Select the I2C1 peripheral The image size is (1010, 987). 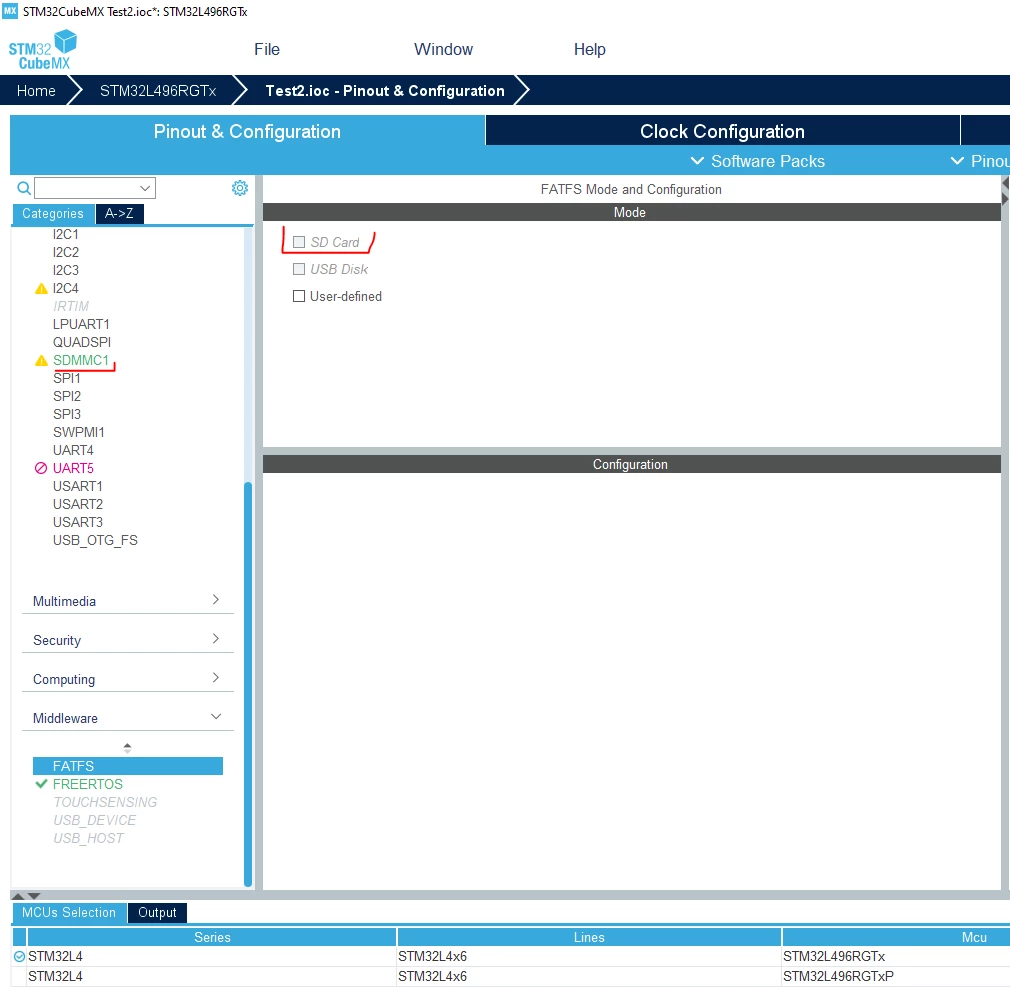pyautogui.click(x=66, y=235)
